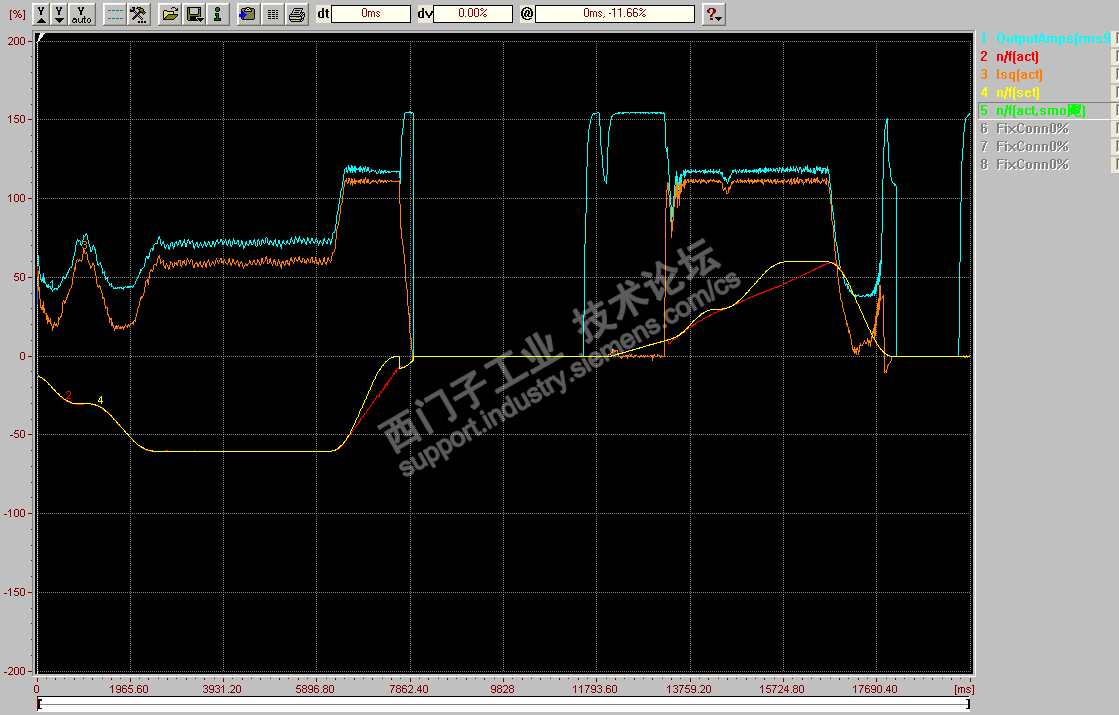Print the trace with the printer icon
The width and height of the screenshot is (1119, 715).
point(297,14)
